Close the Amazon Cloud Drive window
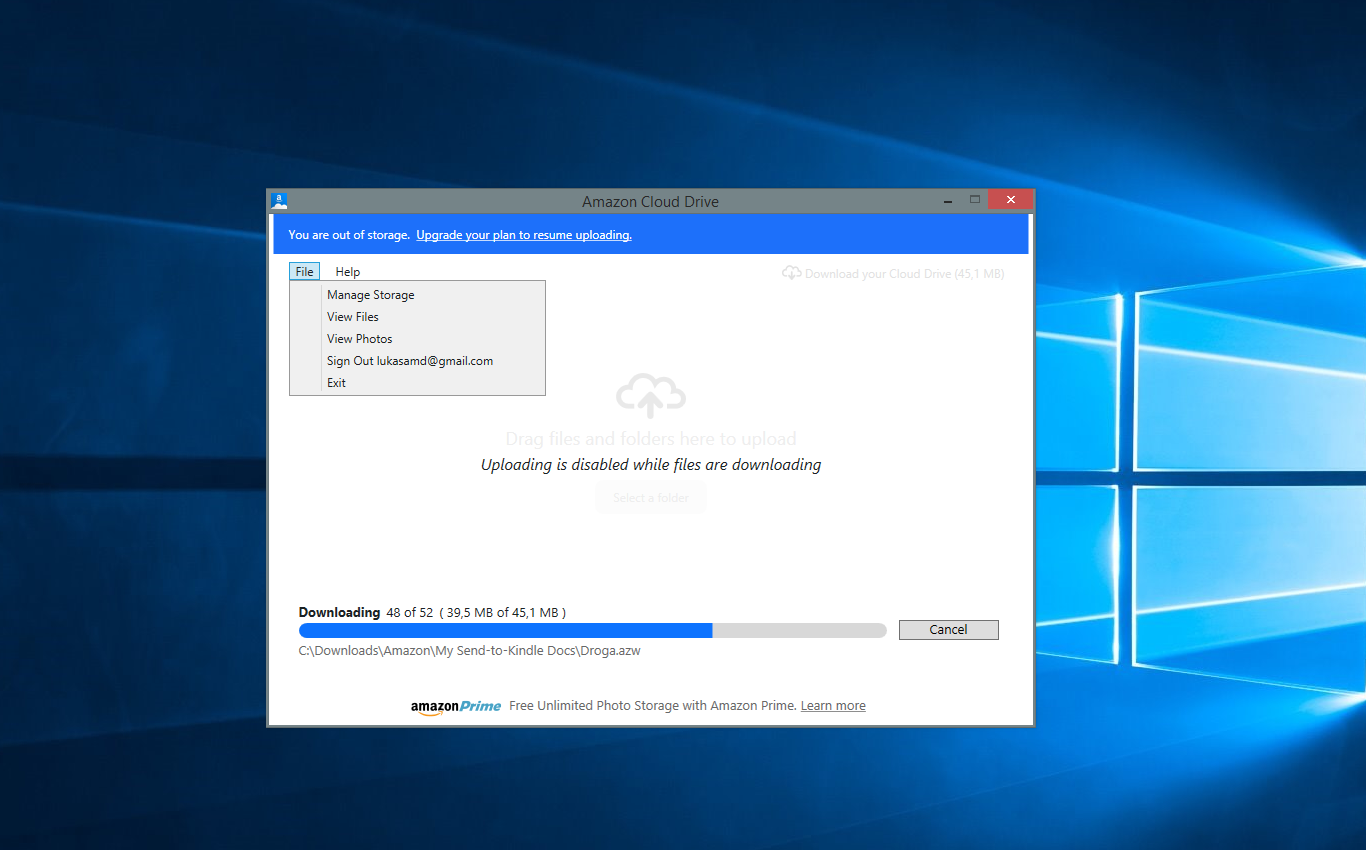The width and height of the screenshot is (1366, 850). tap(1010, 200)
